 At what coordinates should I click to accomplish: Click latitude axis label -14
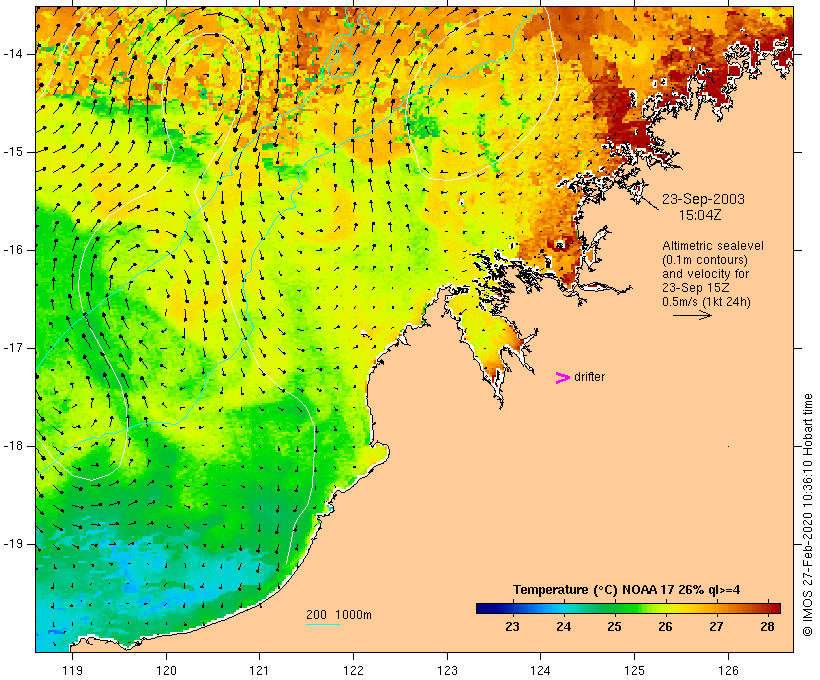tap(13, 54)
